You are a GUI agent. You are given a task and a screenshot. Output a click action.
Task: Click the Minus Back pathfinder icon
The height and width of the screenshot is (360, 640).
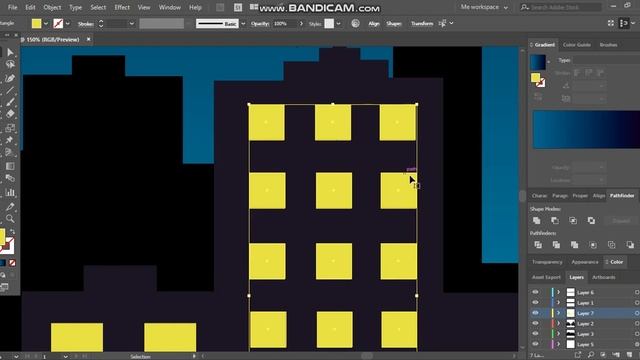[x=630, y=245]
